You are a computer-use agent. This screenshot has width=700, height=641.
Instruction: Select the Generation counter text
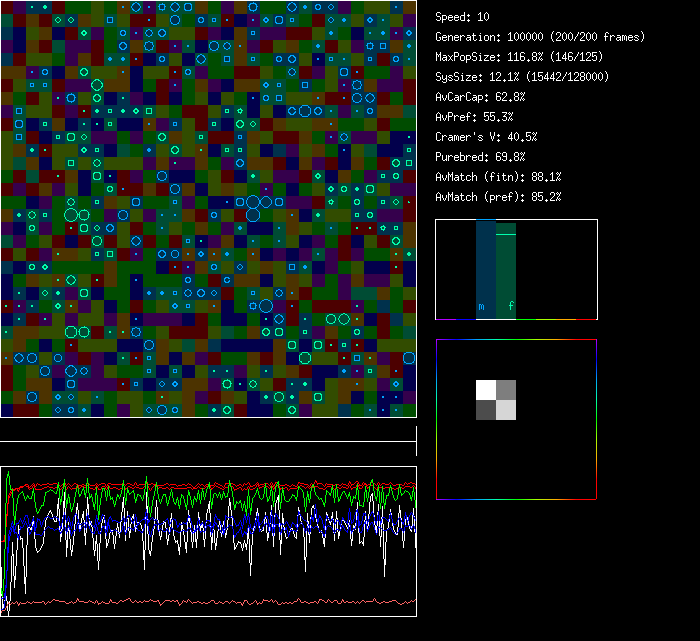(x=540, y=37)
